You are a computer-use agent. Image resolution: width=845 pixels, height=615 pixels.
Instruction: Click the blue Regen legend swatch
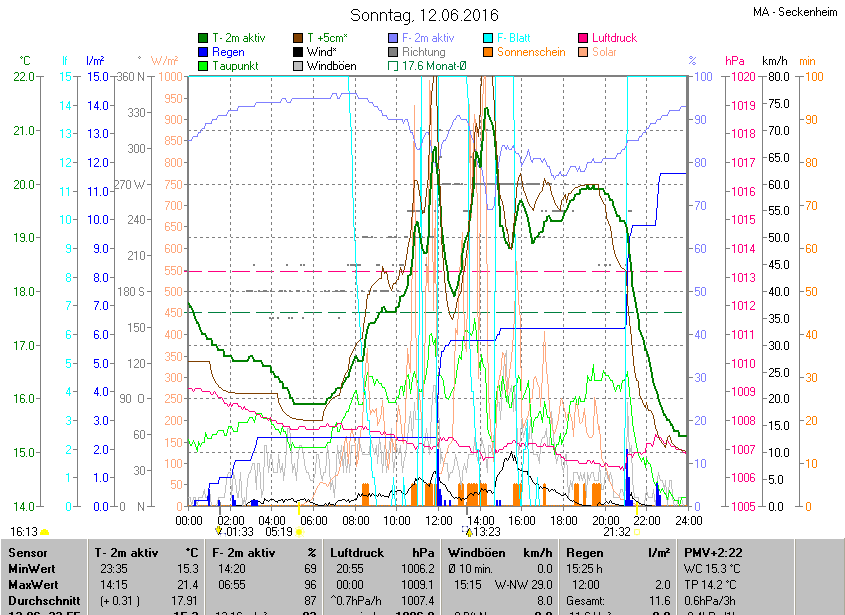coord(203,52)
